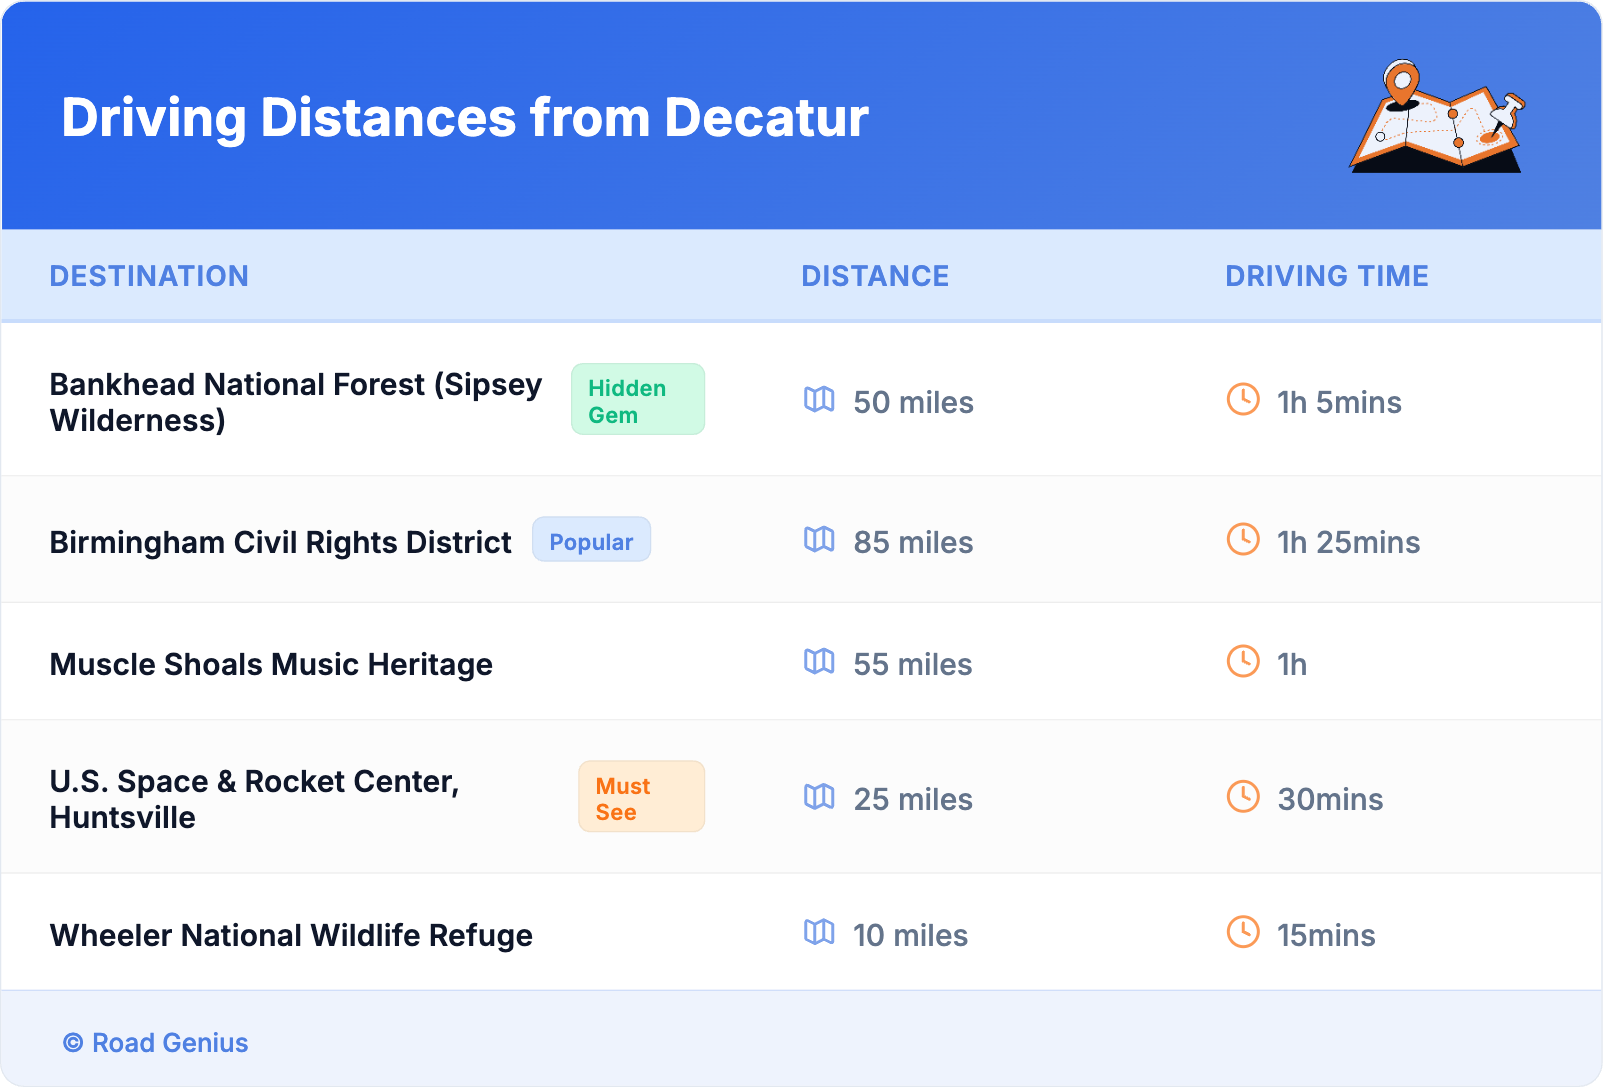Click the Distance column header
Image resolution: width=1604 pixels, height=1088 pixels.
tap(875, 276)
